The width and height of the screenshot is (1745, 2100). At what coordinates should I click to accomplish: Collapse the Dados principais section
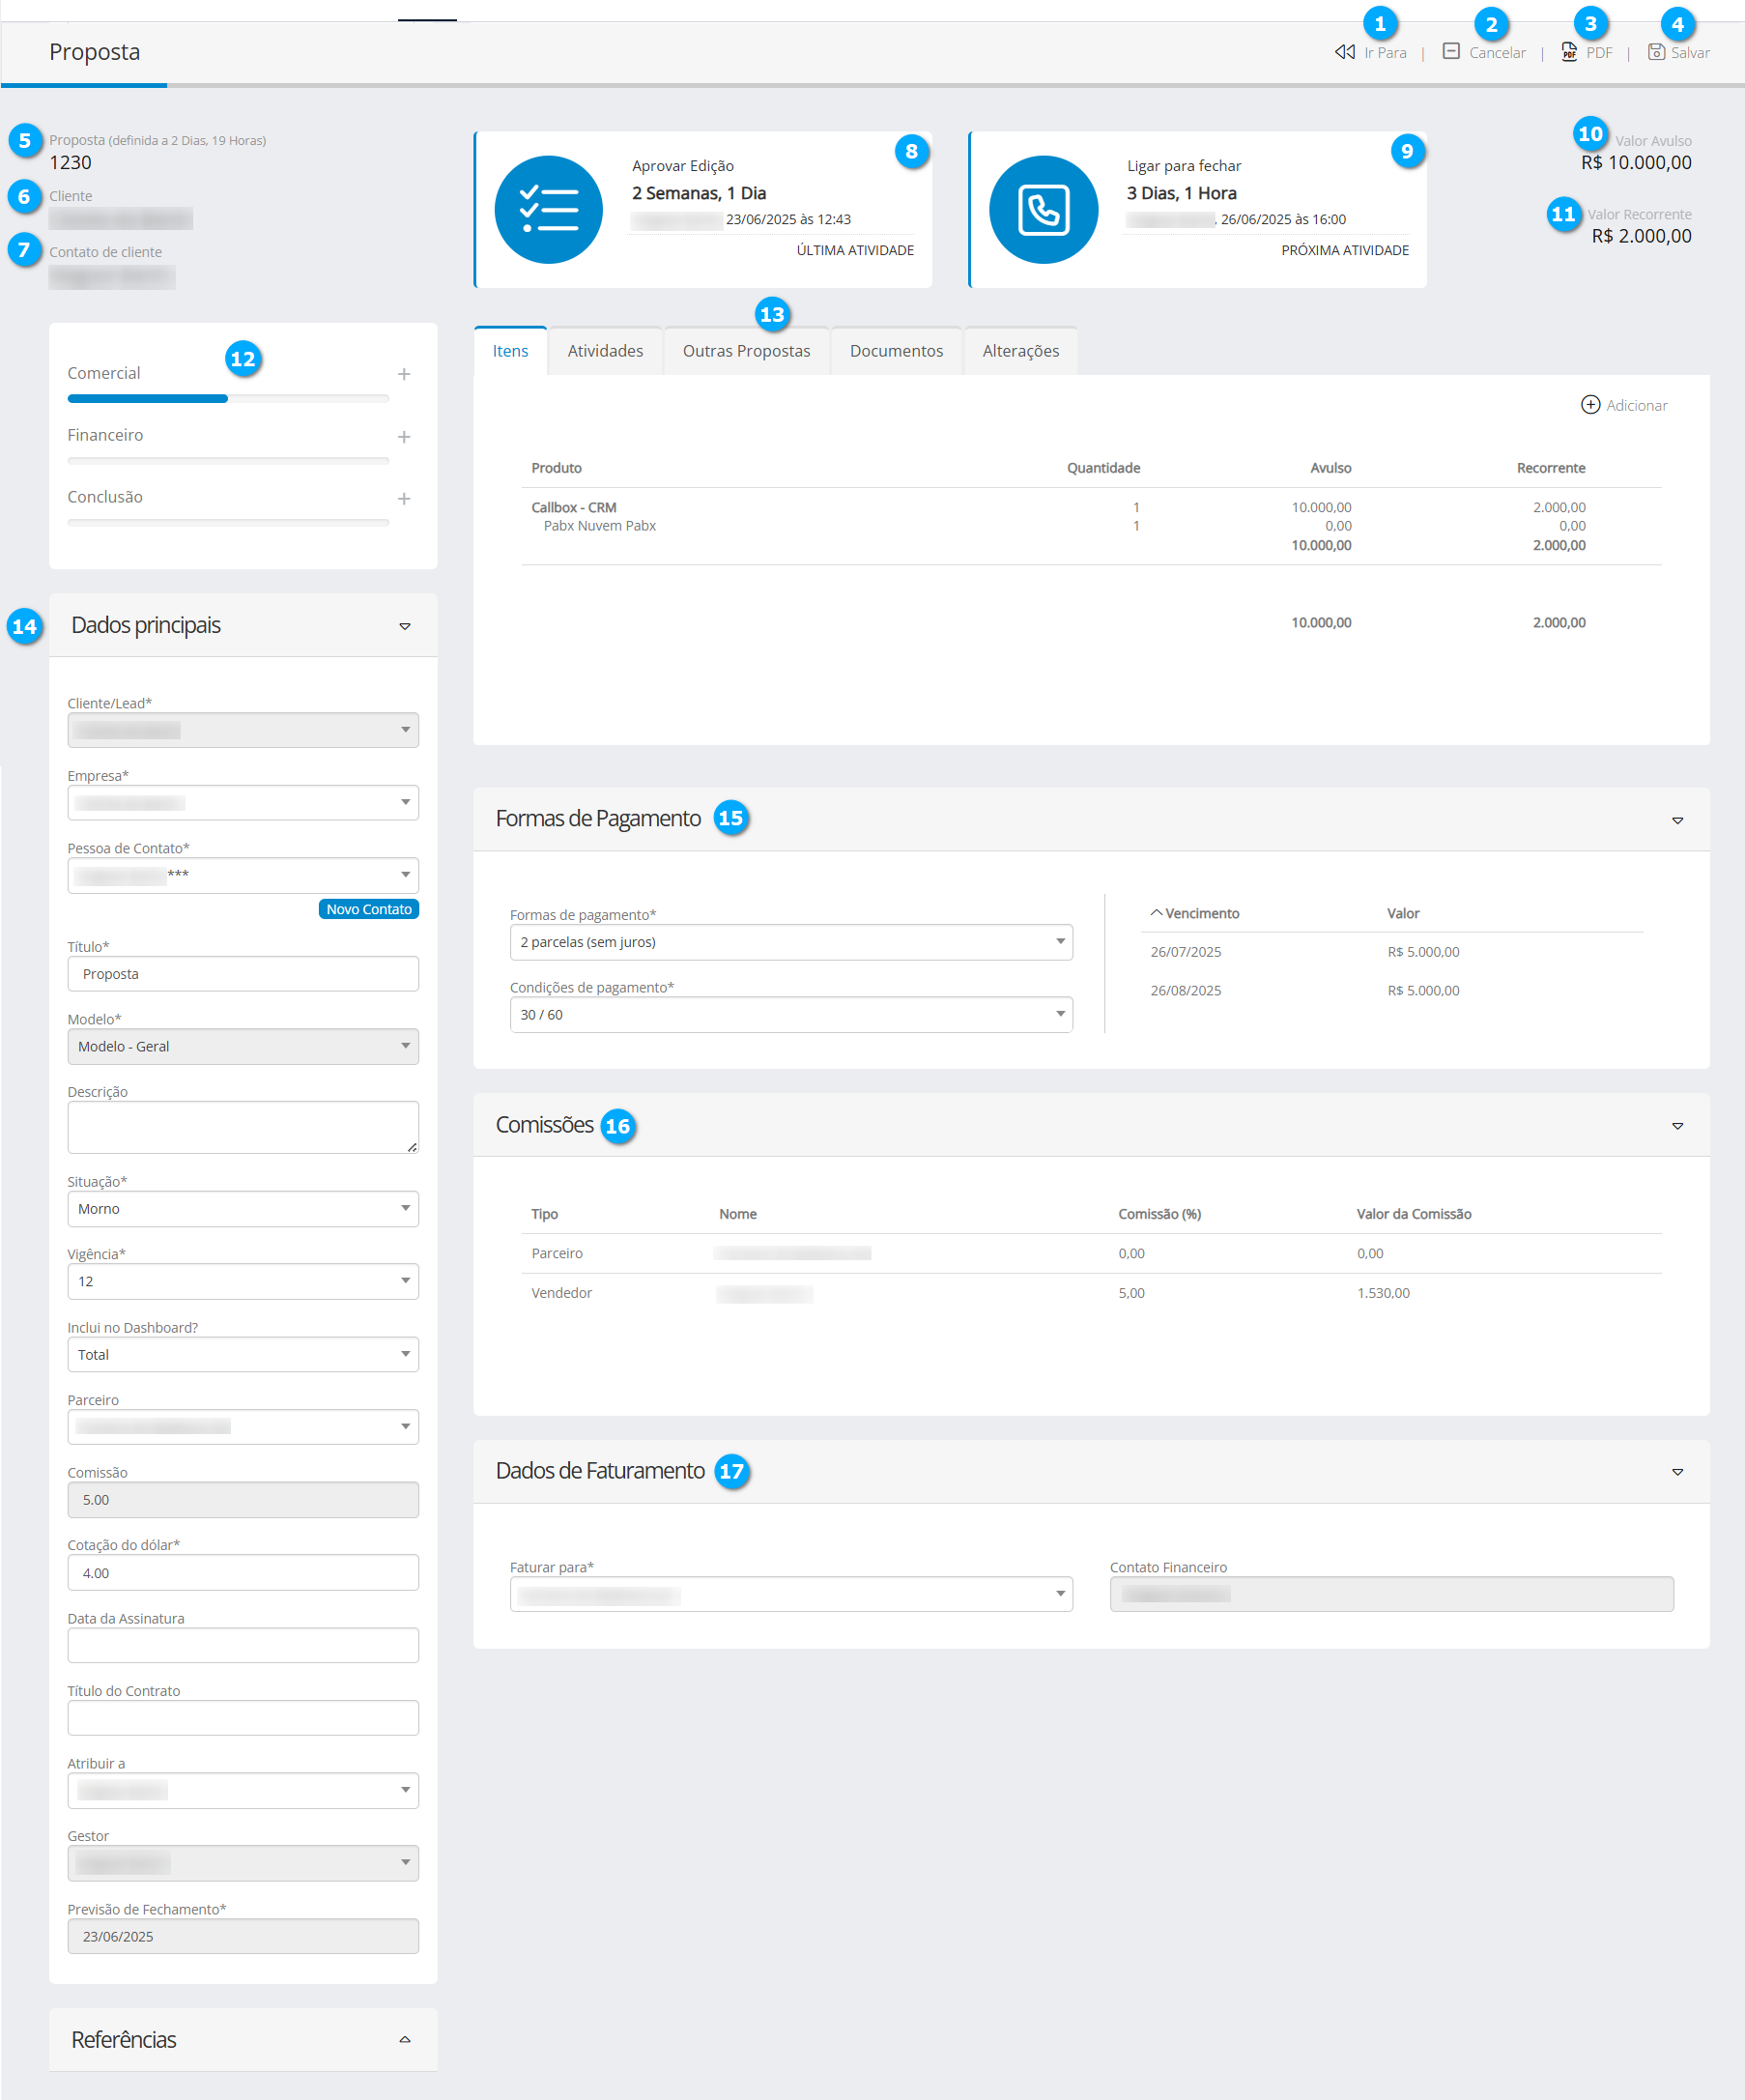405,626
